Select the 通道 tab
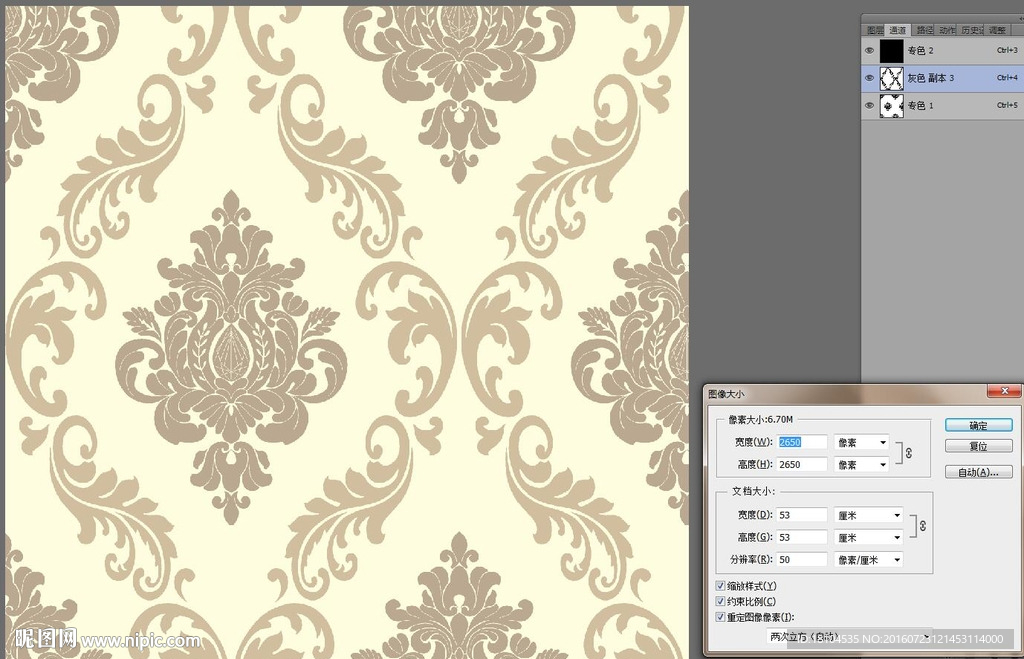The width and height of the screenshot is (1024, 659). click(x=897, y=30)
